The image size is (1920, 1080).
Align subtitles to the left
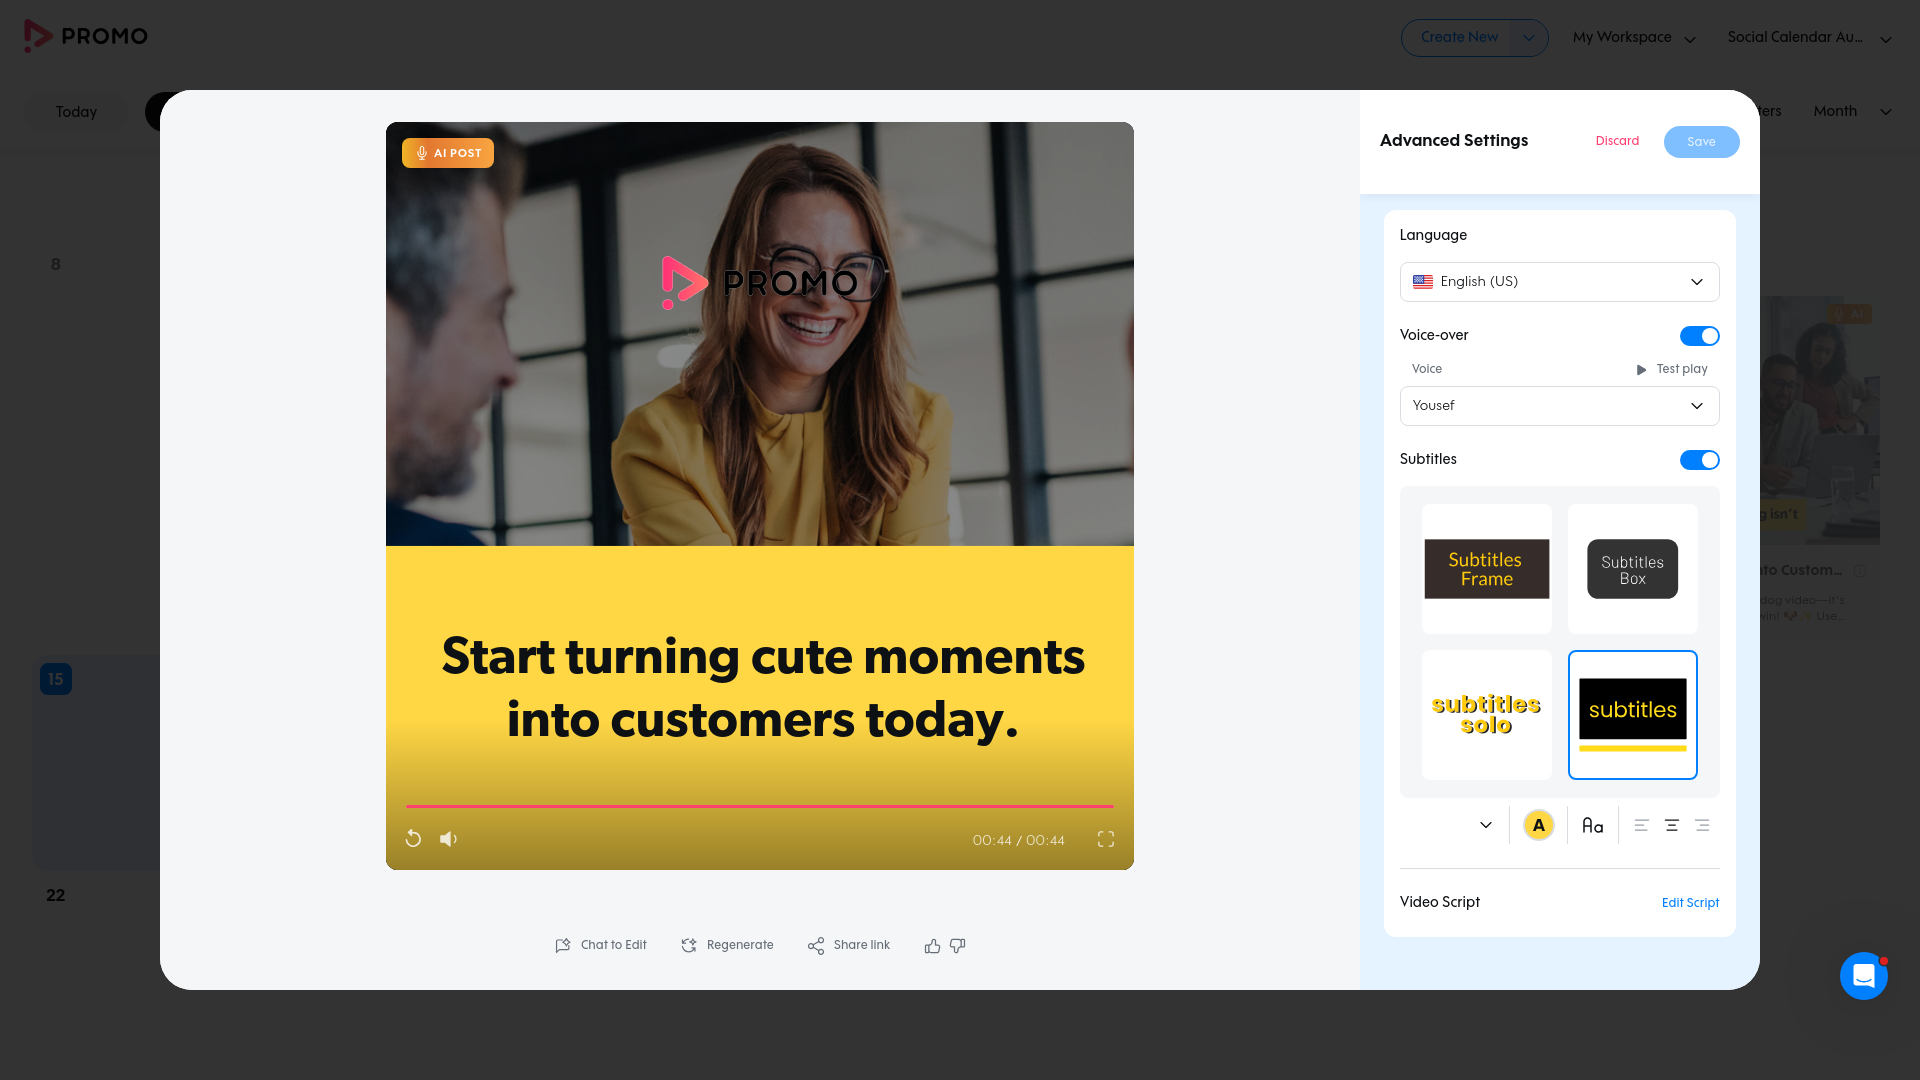pos(1641,825)
